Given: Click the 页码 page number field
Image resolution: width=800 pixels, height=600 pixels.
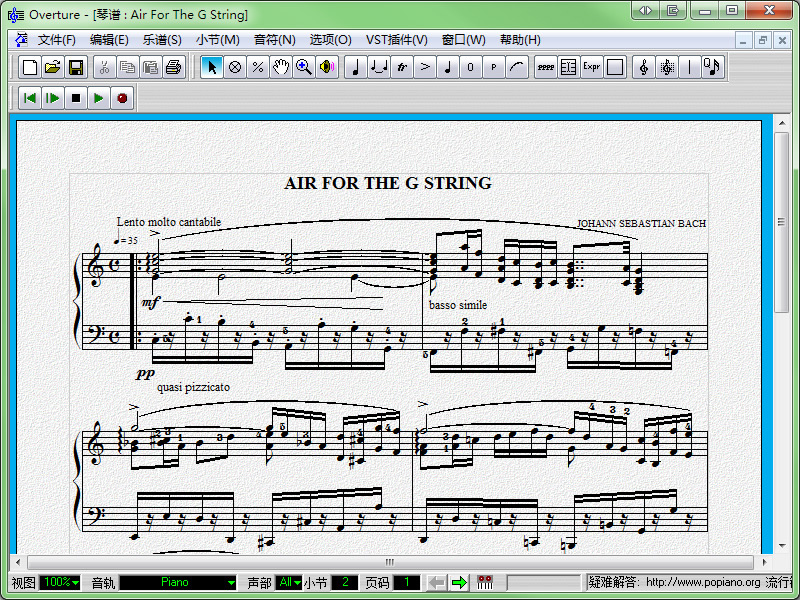Looking at the screenshot, I should coord(407,582).
